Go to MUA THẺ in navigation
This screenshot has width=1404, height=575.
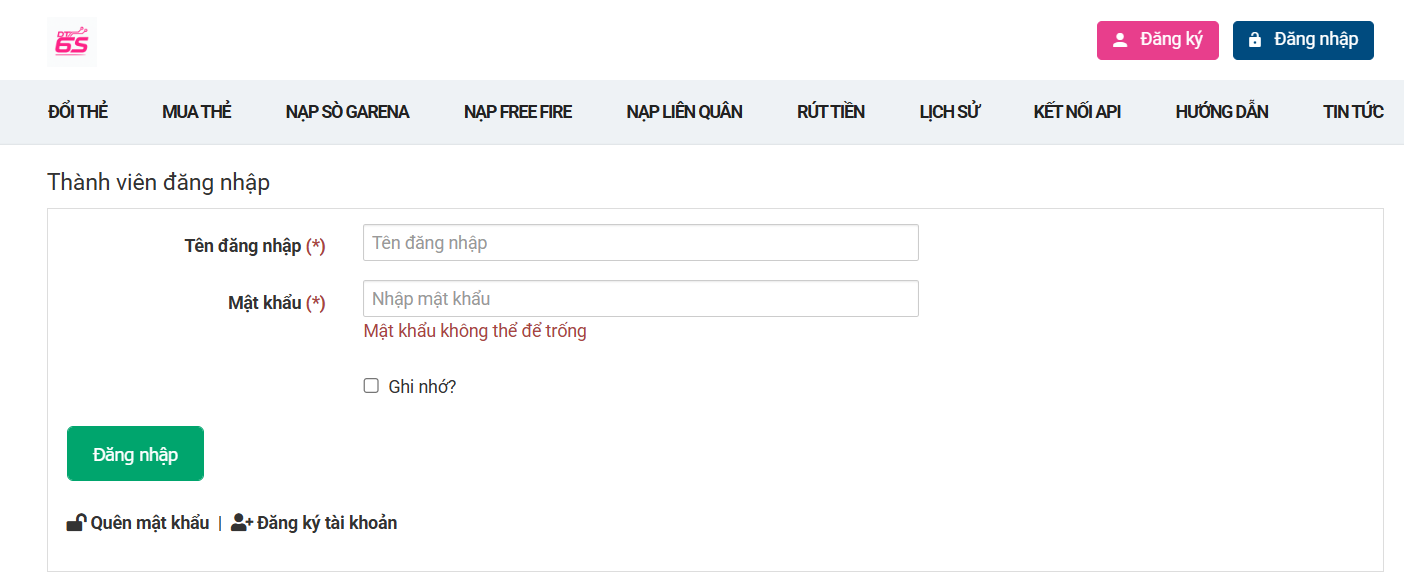[x=196, y=112]
